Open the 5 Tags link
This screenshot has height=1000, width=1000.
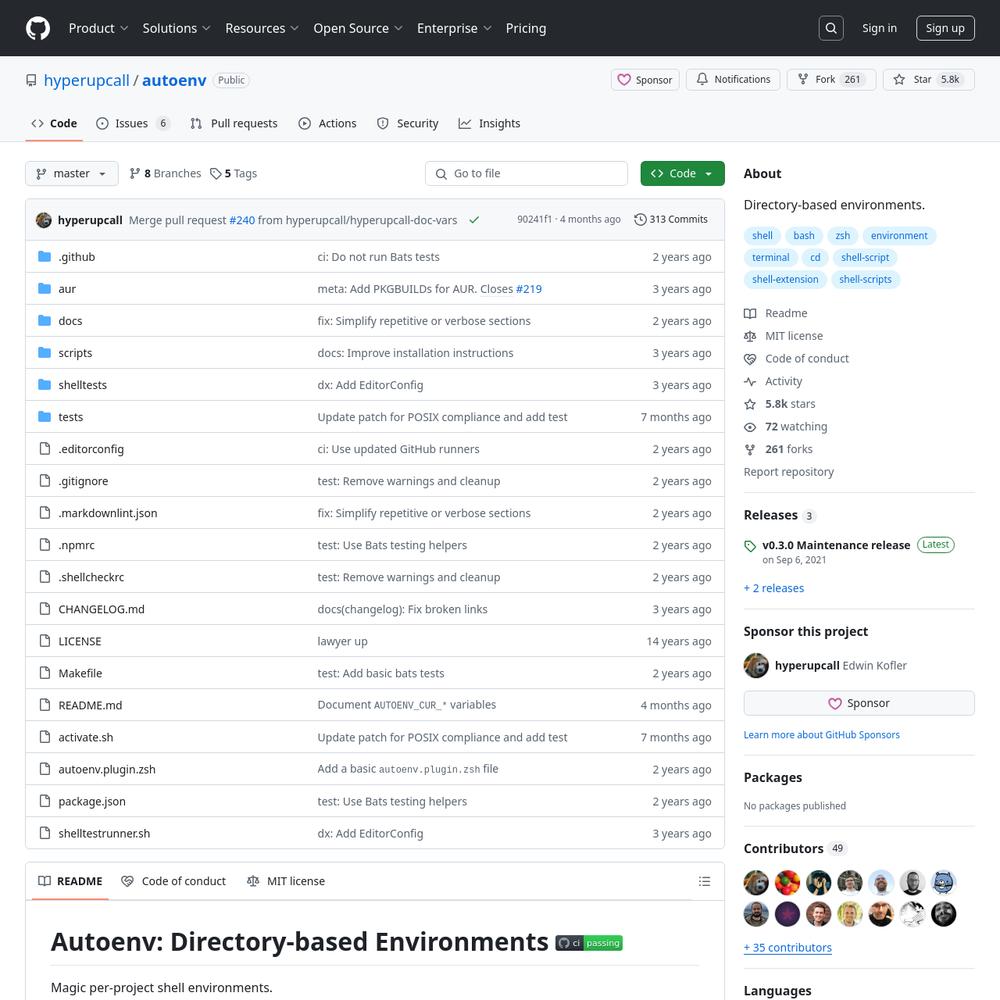tap(233, 173)
